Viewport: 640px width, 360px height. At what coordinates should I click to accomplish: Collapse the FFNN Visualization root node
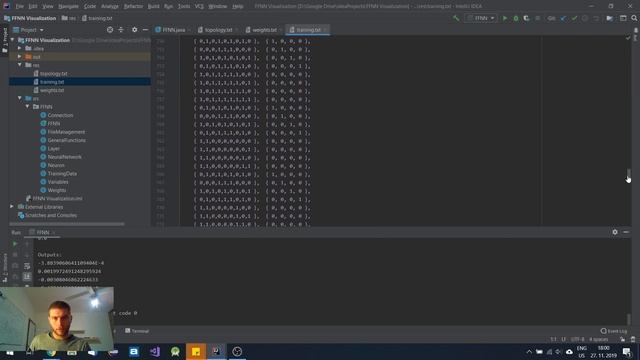pyautogui.click(x=12, y=40)
